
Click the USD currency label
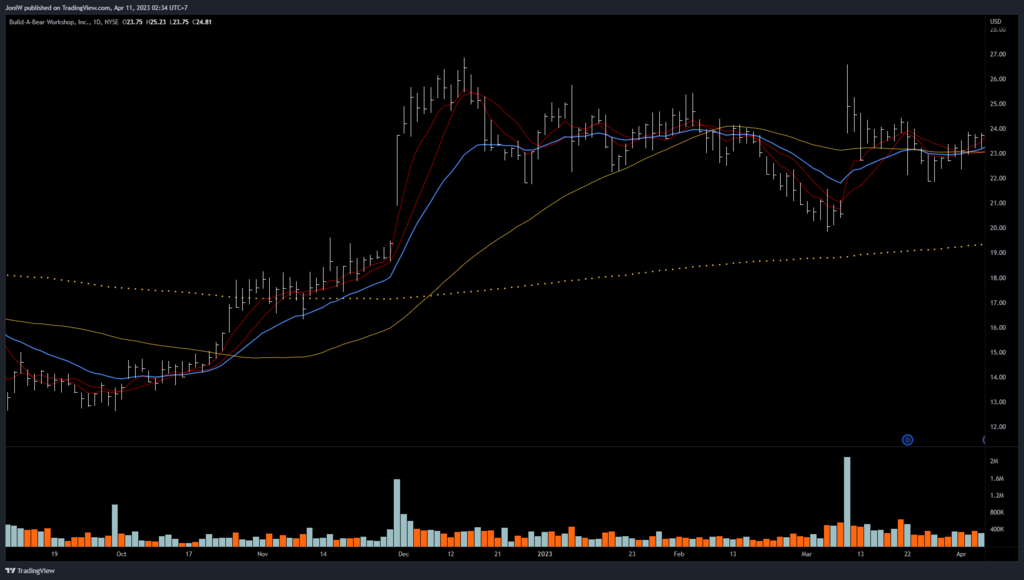click(995, 21)
